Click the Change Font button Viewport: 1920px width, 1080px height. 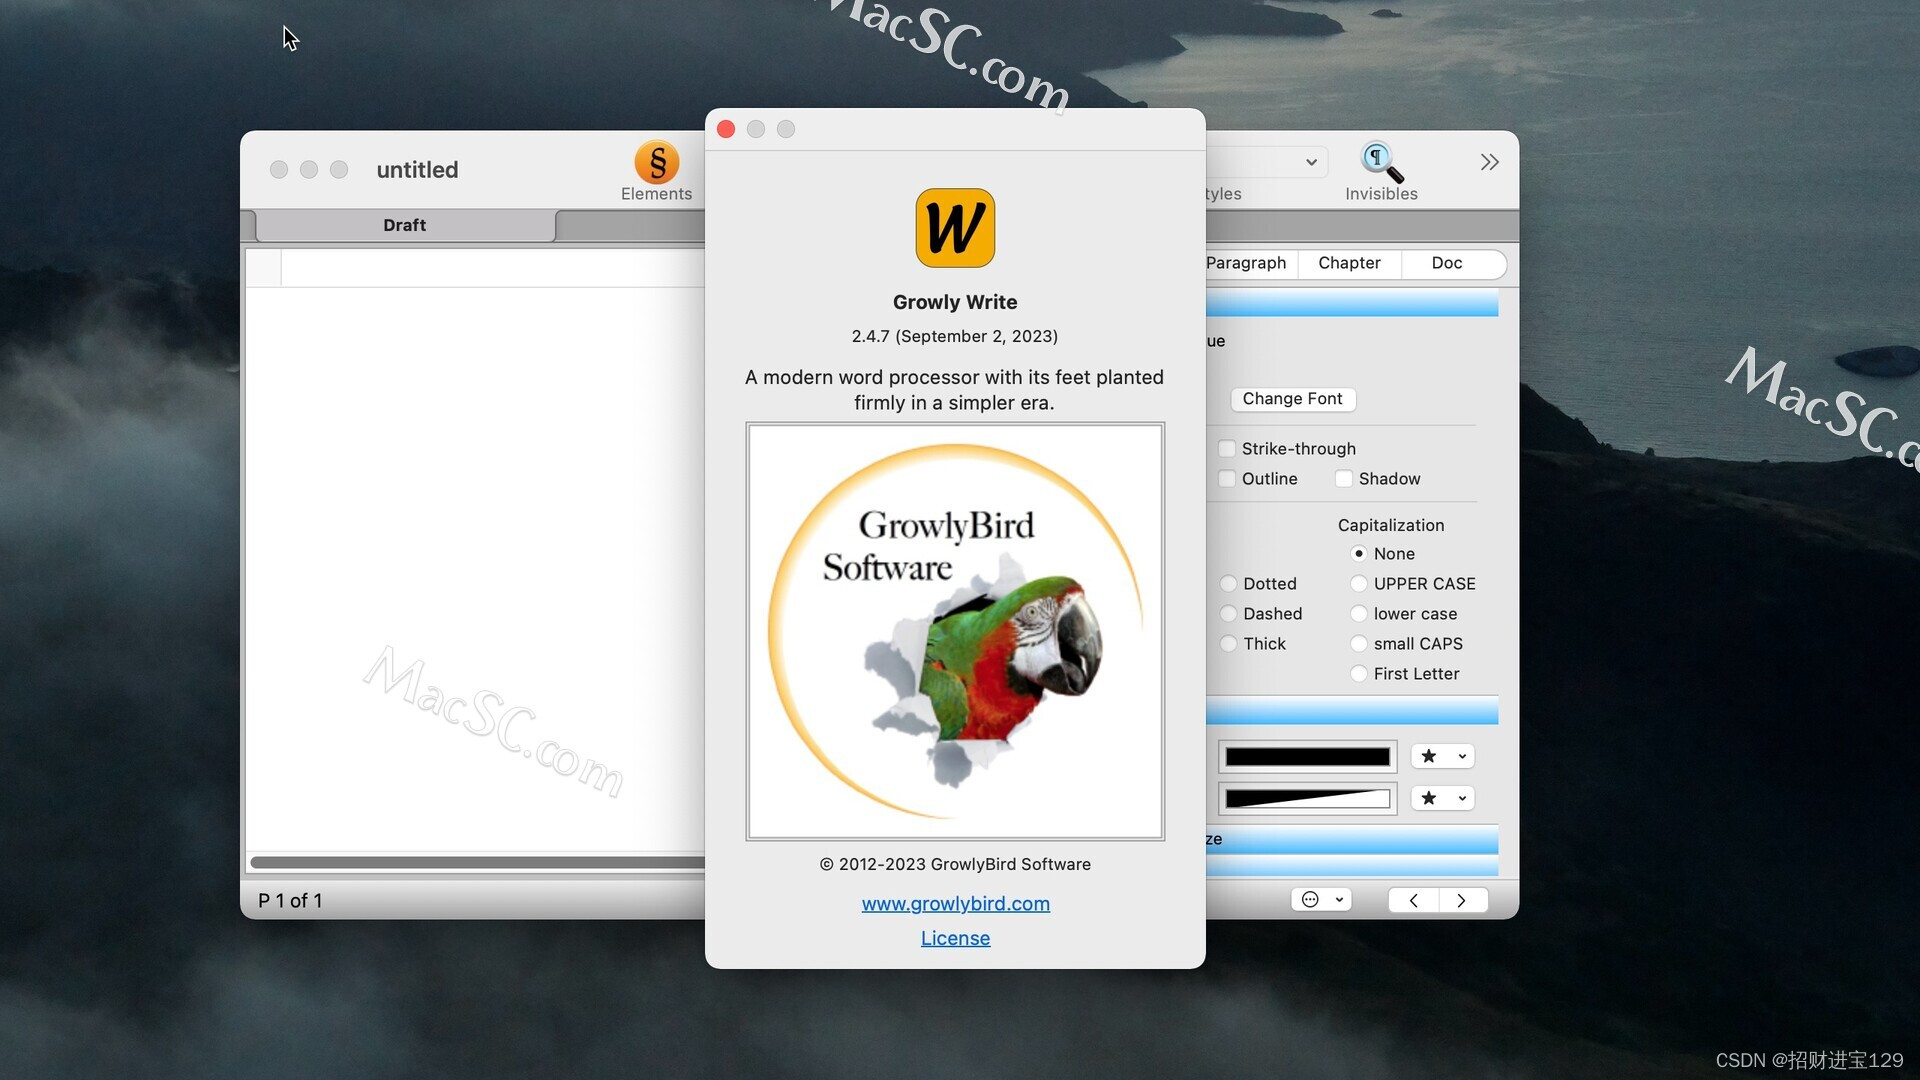pos(1292,399)
